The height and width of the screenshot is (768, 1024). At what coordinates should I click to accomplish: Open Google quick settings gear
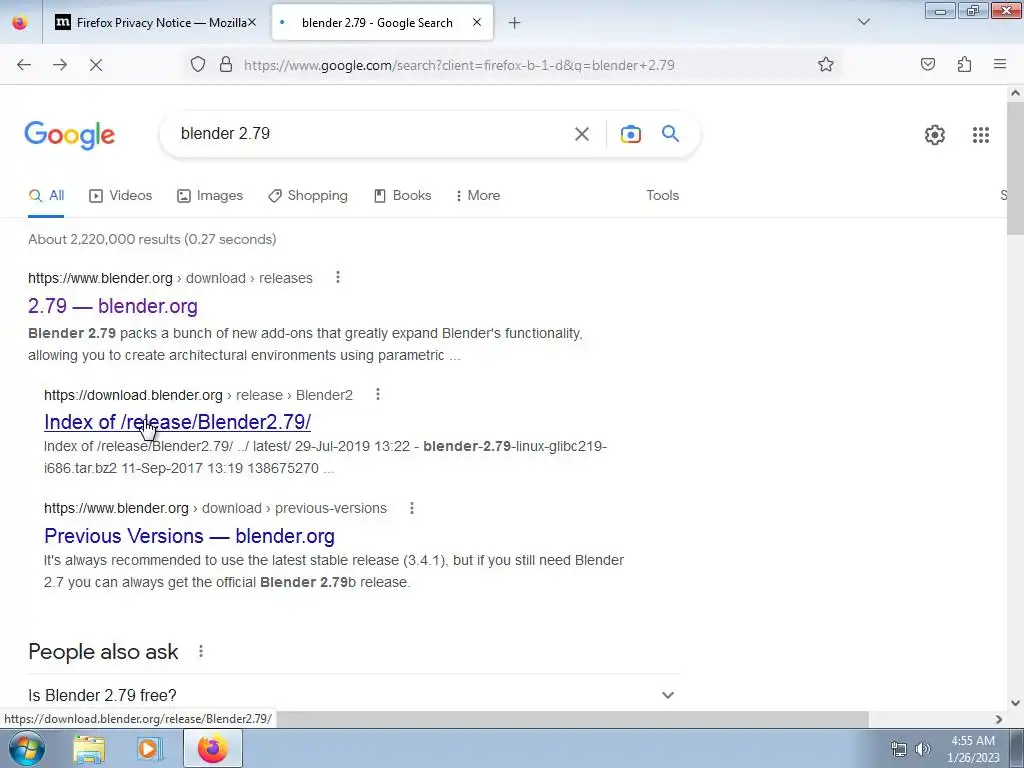935,135
